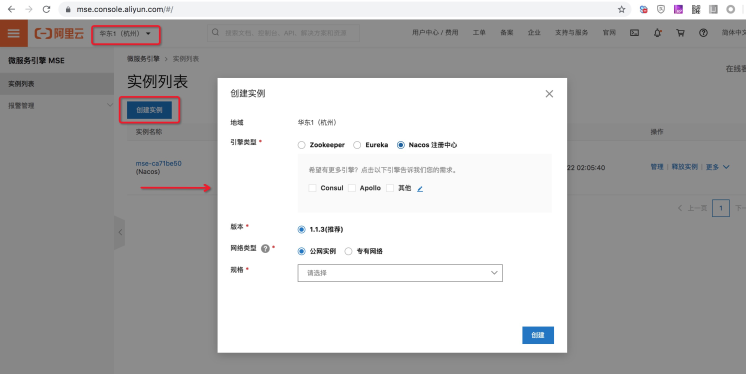Expand the 报警管理 sidebar menu
Viewport: 746px width, 374px height.
pos(57,105)
